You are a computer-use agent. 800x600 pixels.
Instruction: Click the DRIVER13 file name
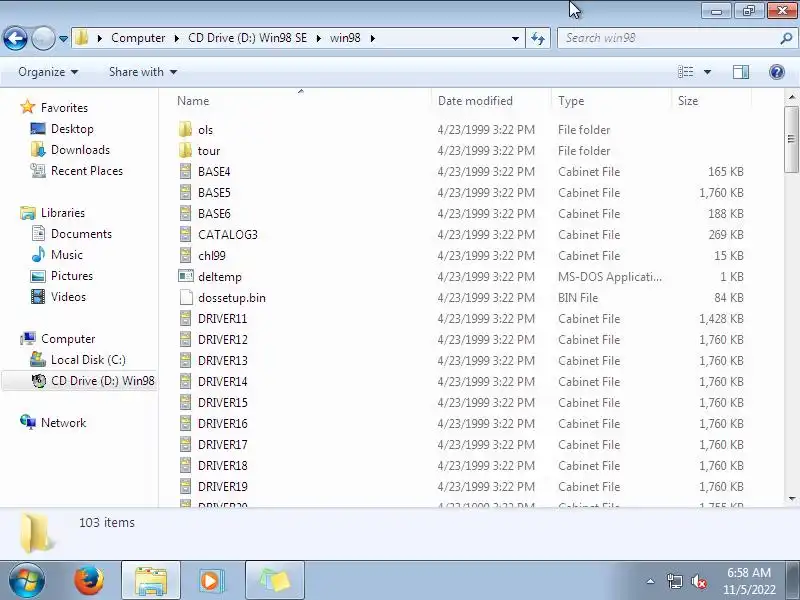coord(222,361)
